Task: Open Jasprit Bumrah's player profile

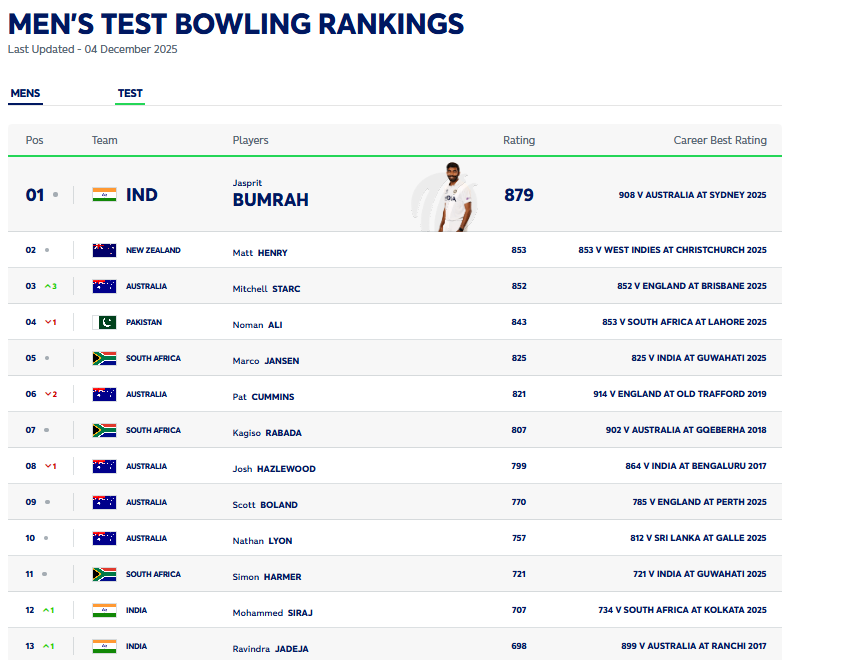Action: point(270,199)
